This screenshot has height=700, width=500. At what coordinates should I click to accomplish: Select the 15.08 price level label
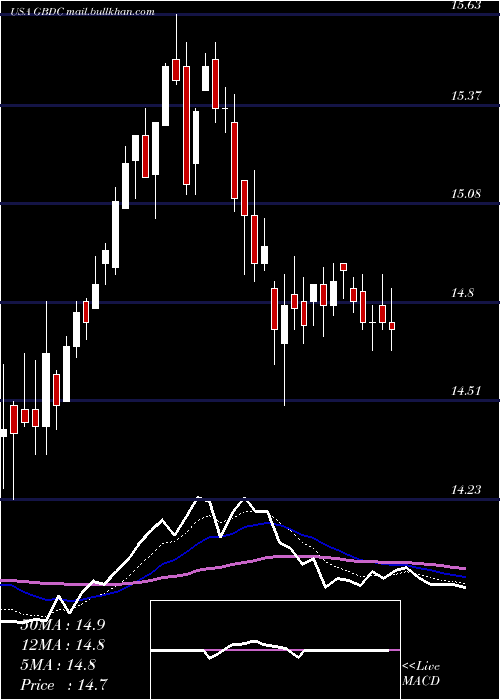click(x=465, y=194)
